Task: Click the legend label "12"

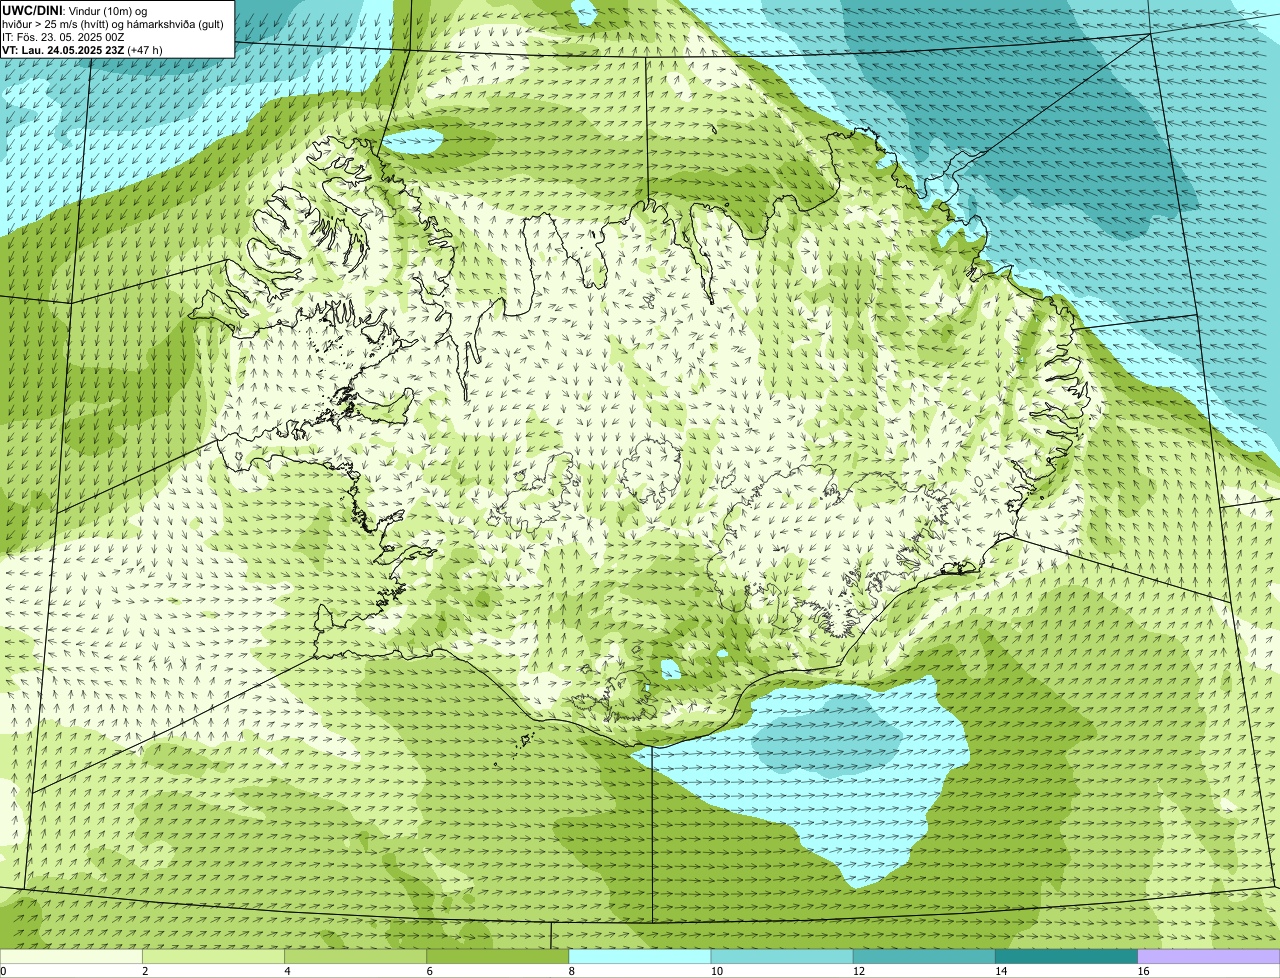Action: click(x=859, y=971)
